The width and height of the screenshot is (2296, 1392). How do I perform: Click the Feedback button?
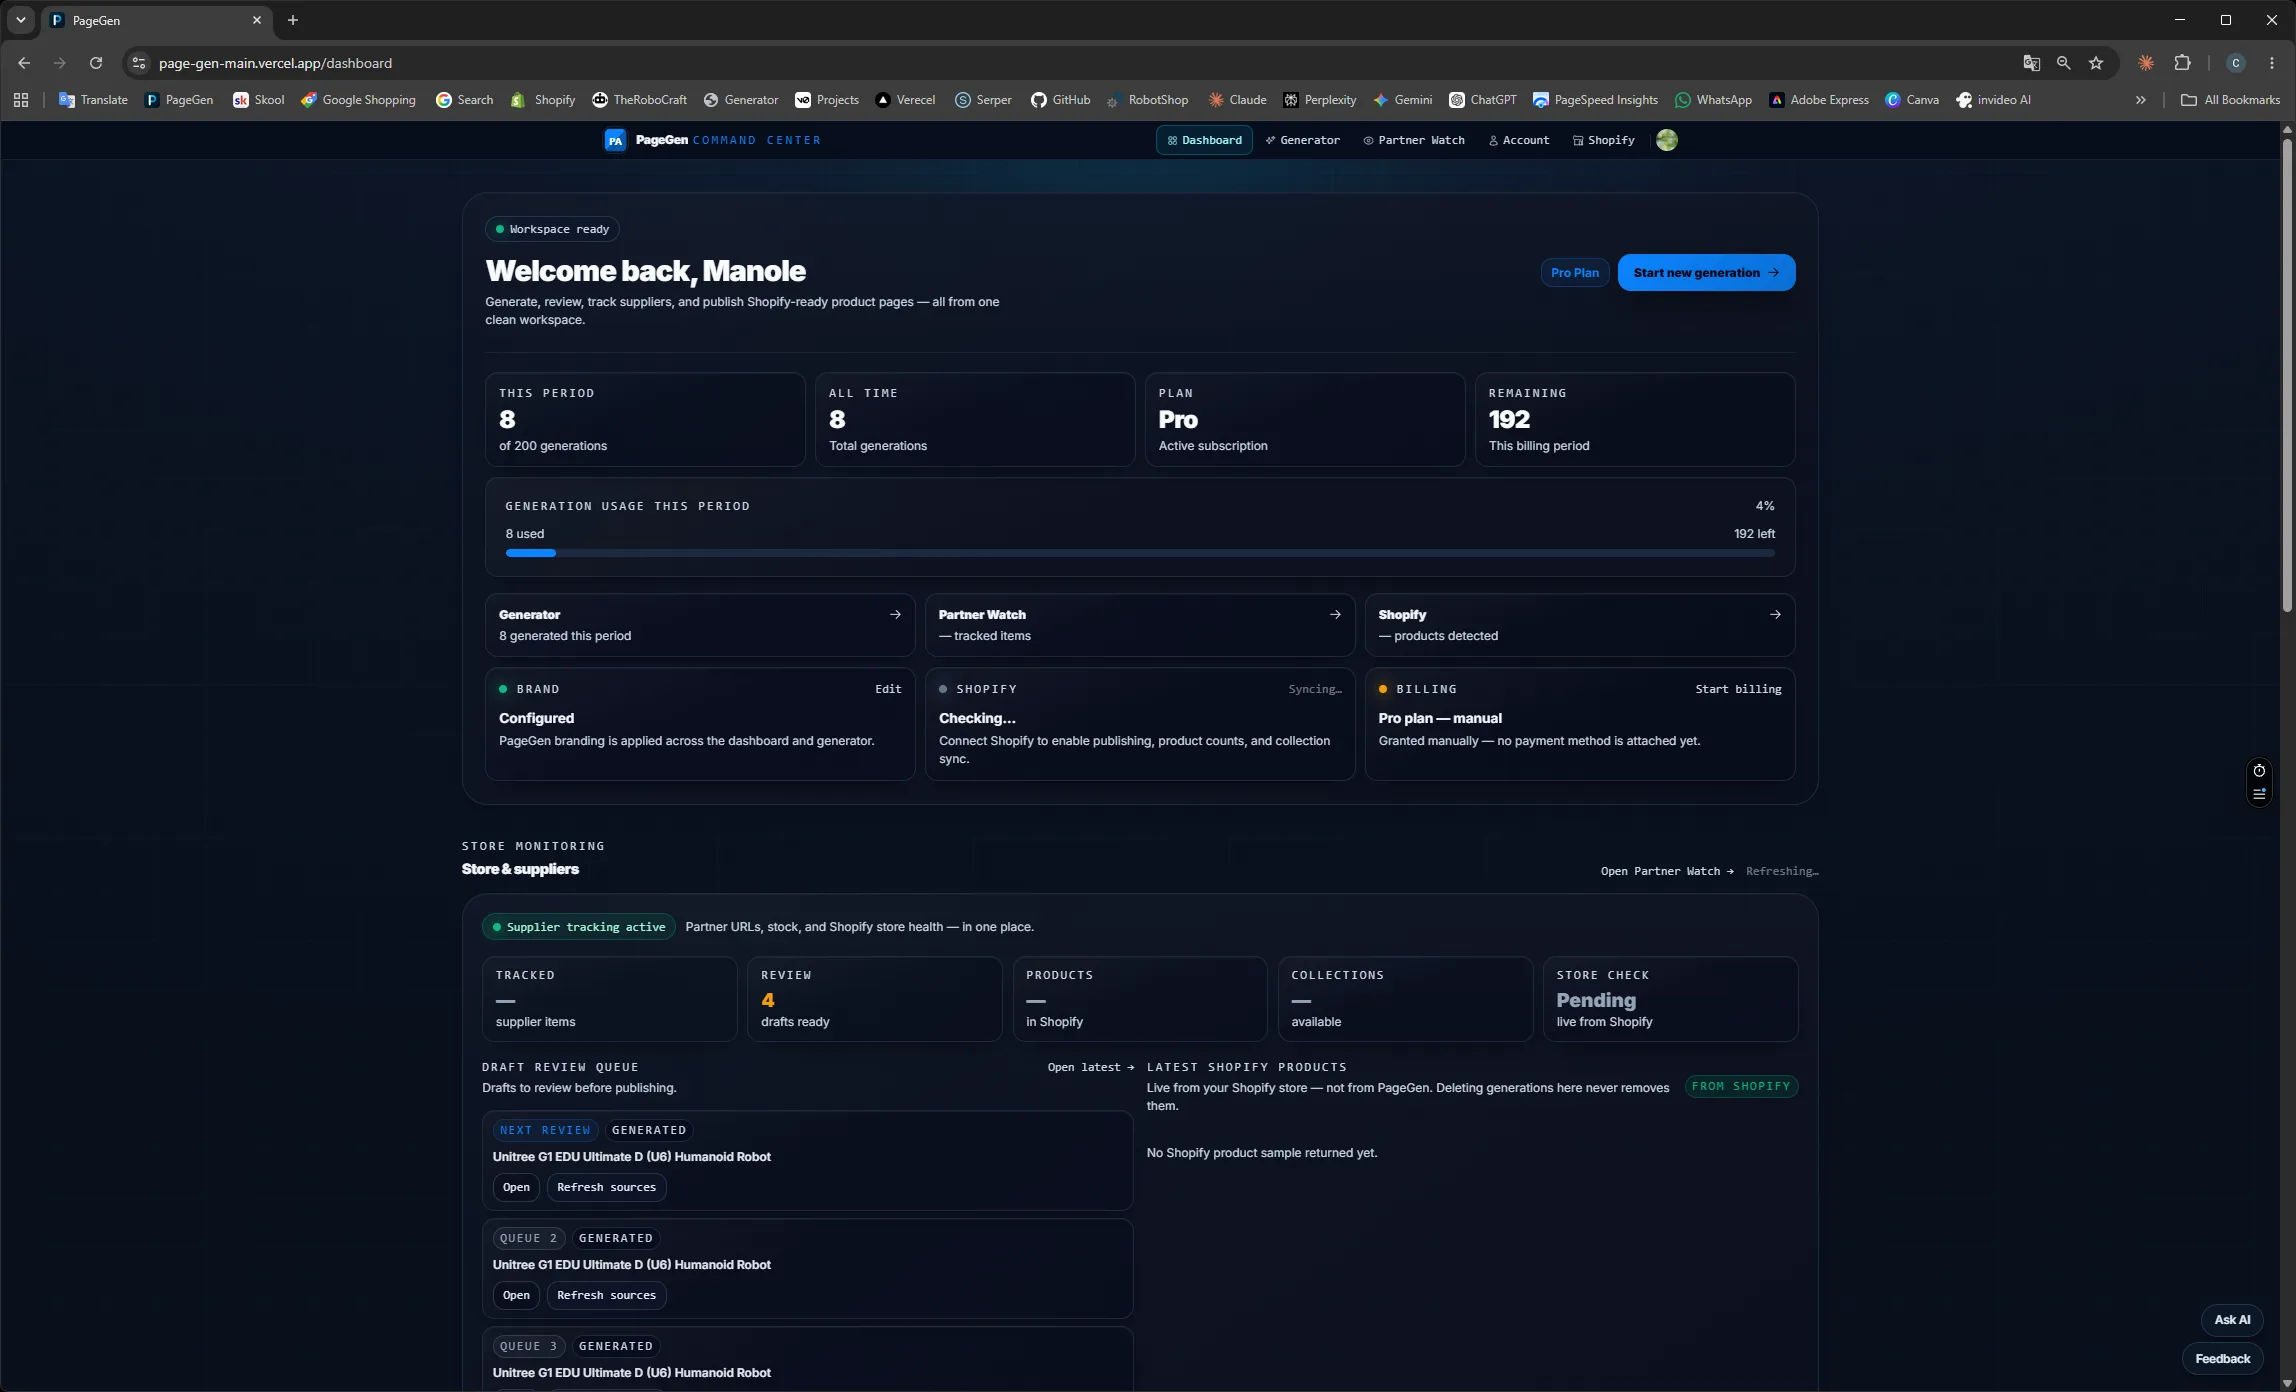pos(2222,1359)
